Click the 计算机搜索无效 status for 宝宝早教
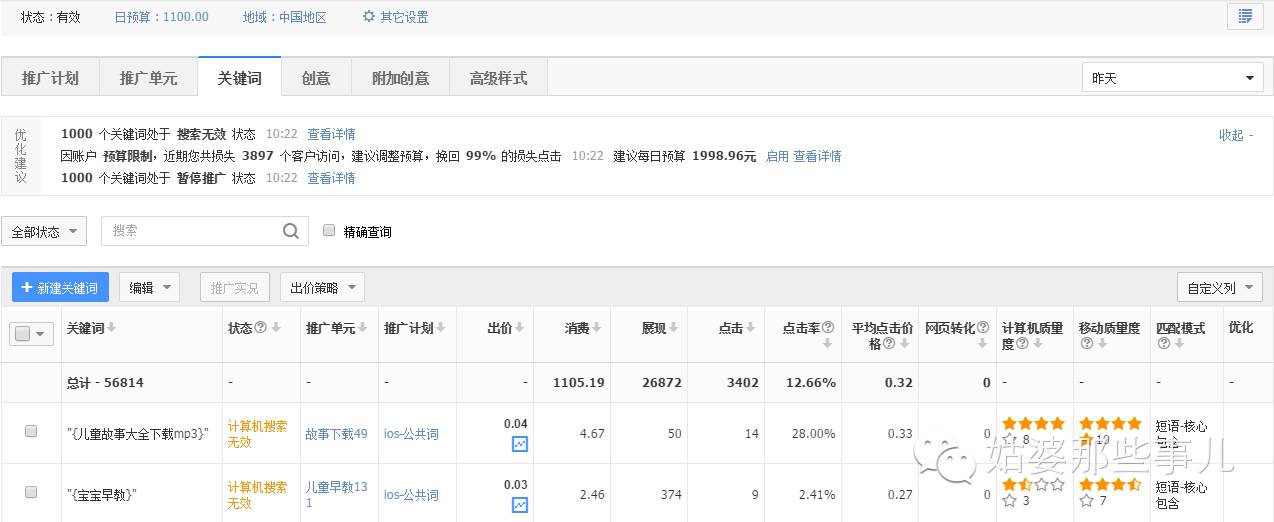 [257, 495]
